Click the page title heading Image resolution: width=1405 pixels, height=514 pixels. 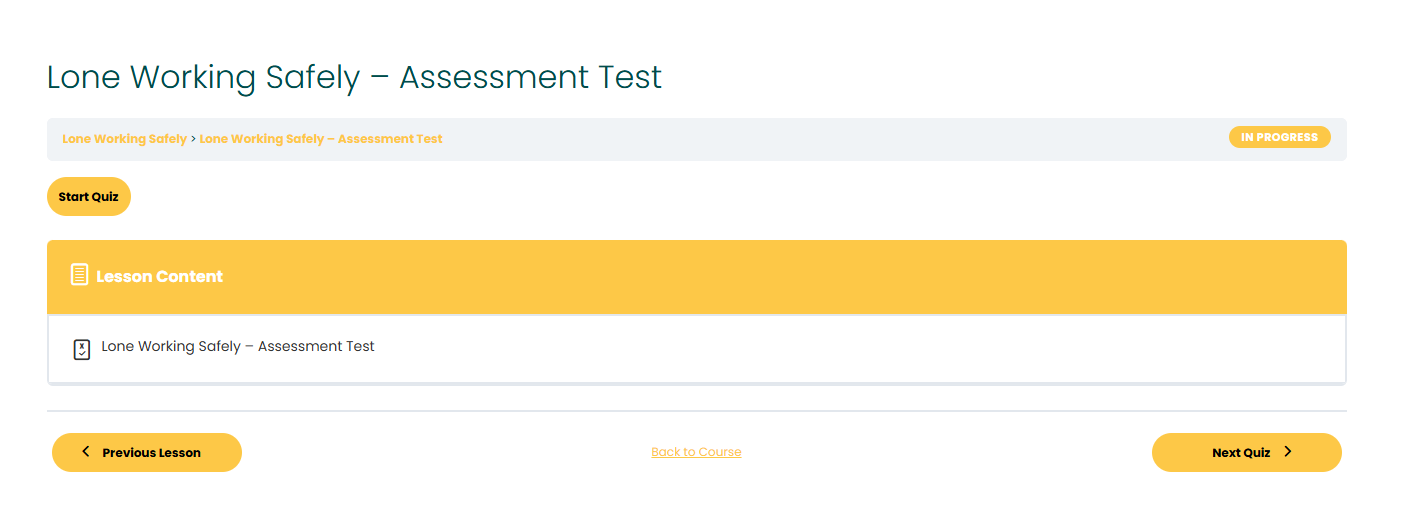point(355,77)
